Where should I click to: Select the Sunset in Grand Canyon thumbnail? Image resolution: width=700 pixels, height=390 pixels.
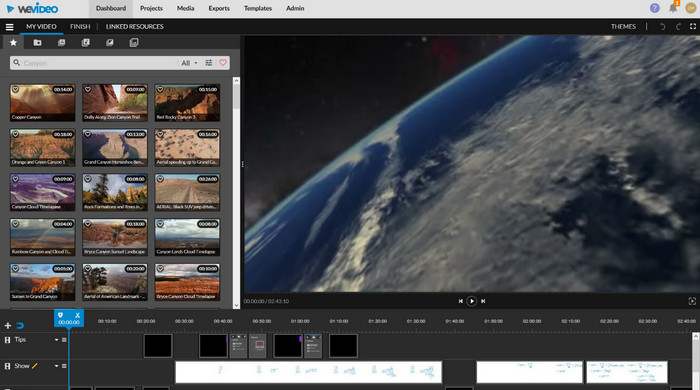[42, 282]
